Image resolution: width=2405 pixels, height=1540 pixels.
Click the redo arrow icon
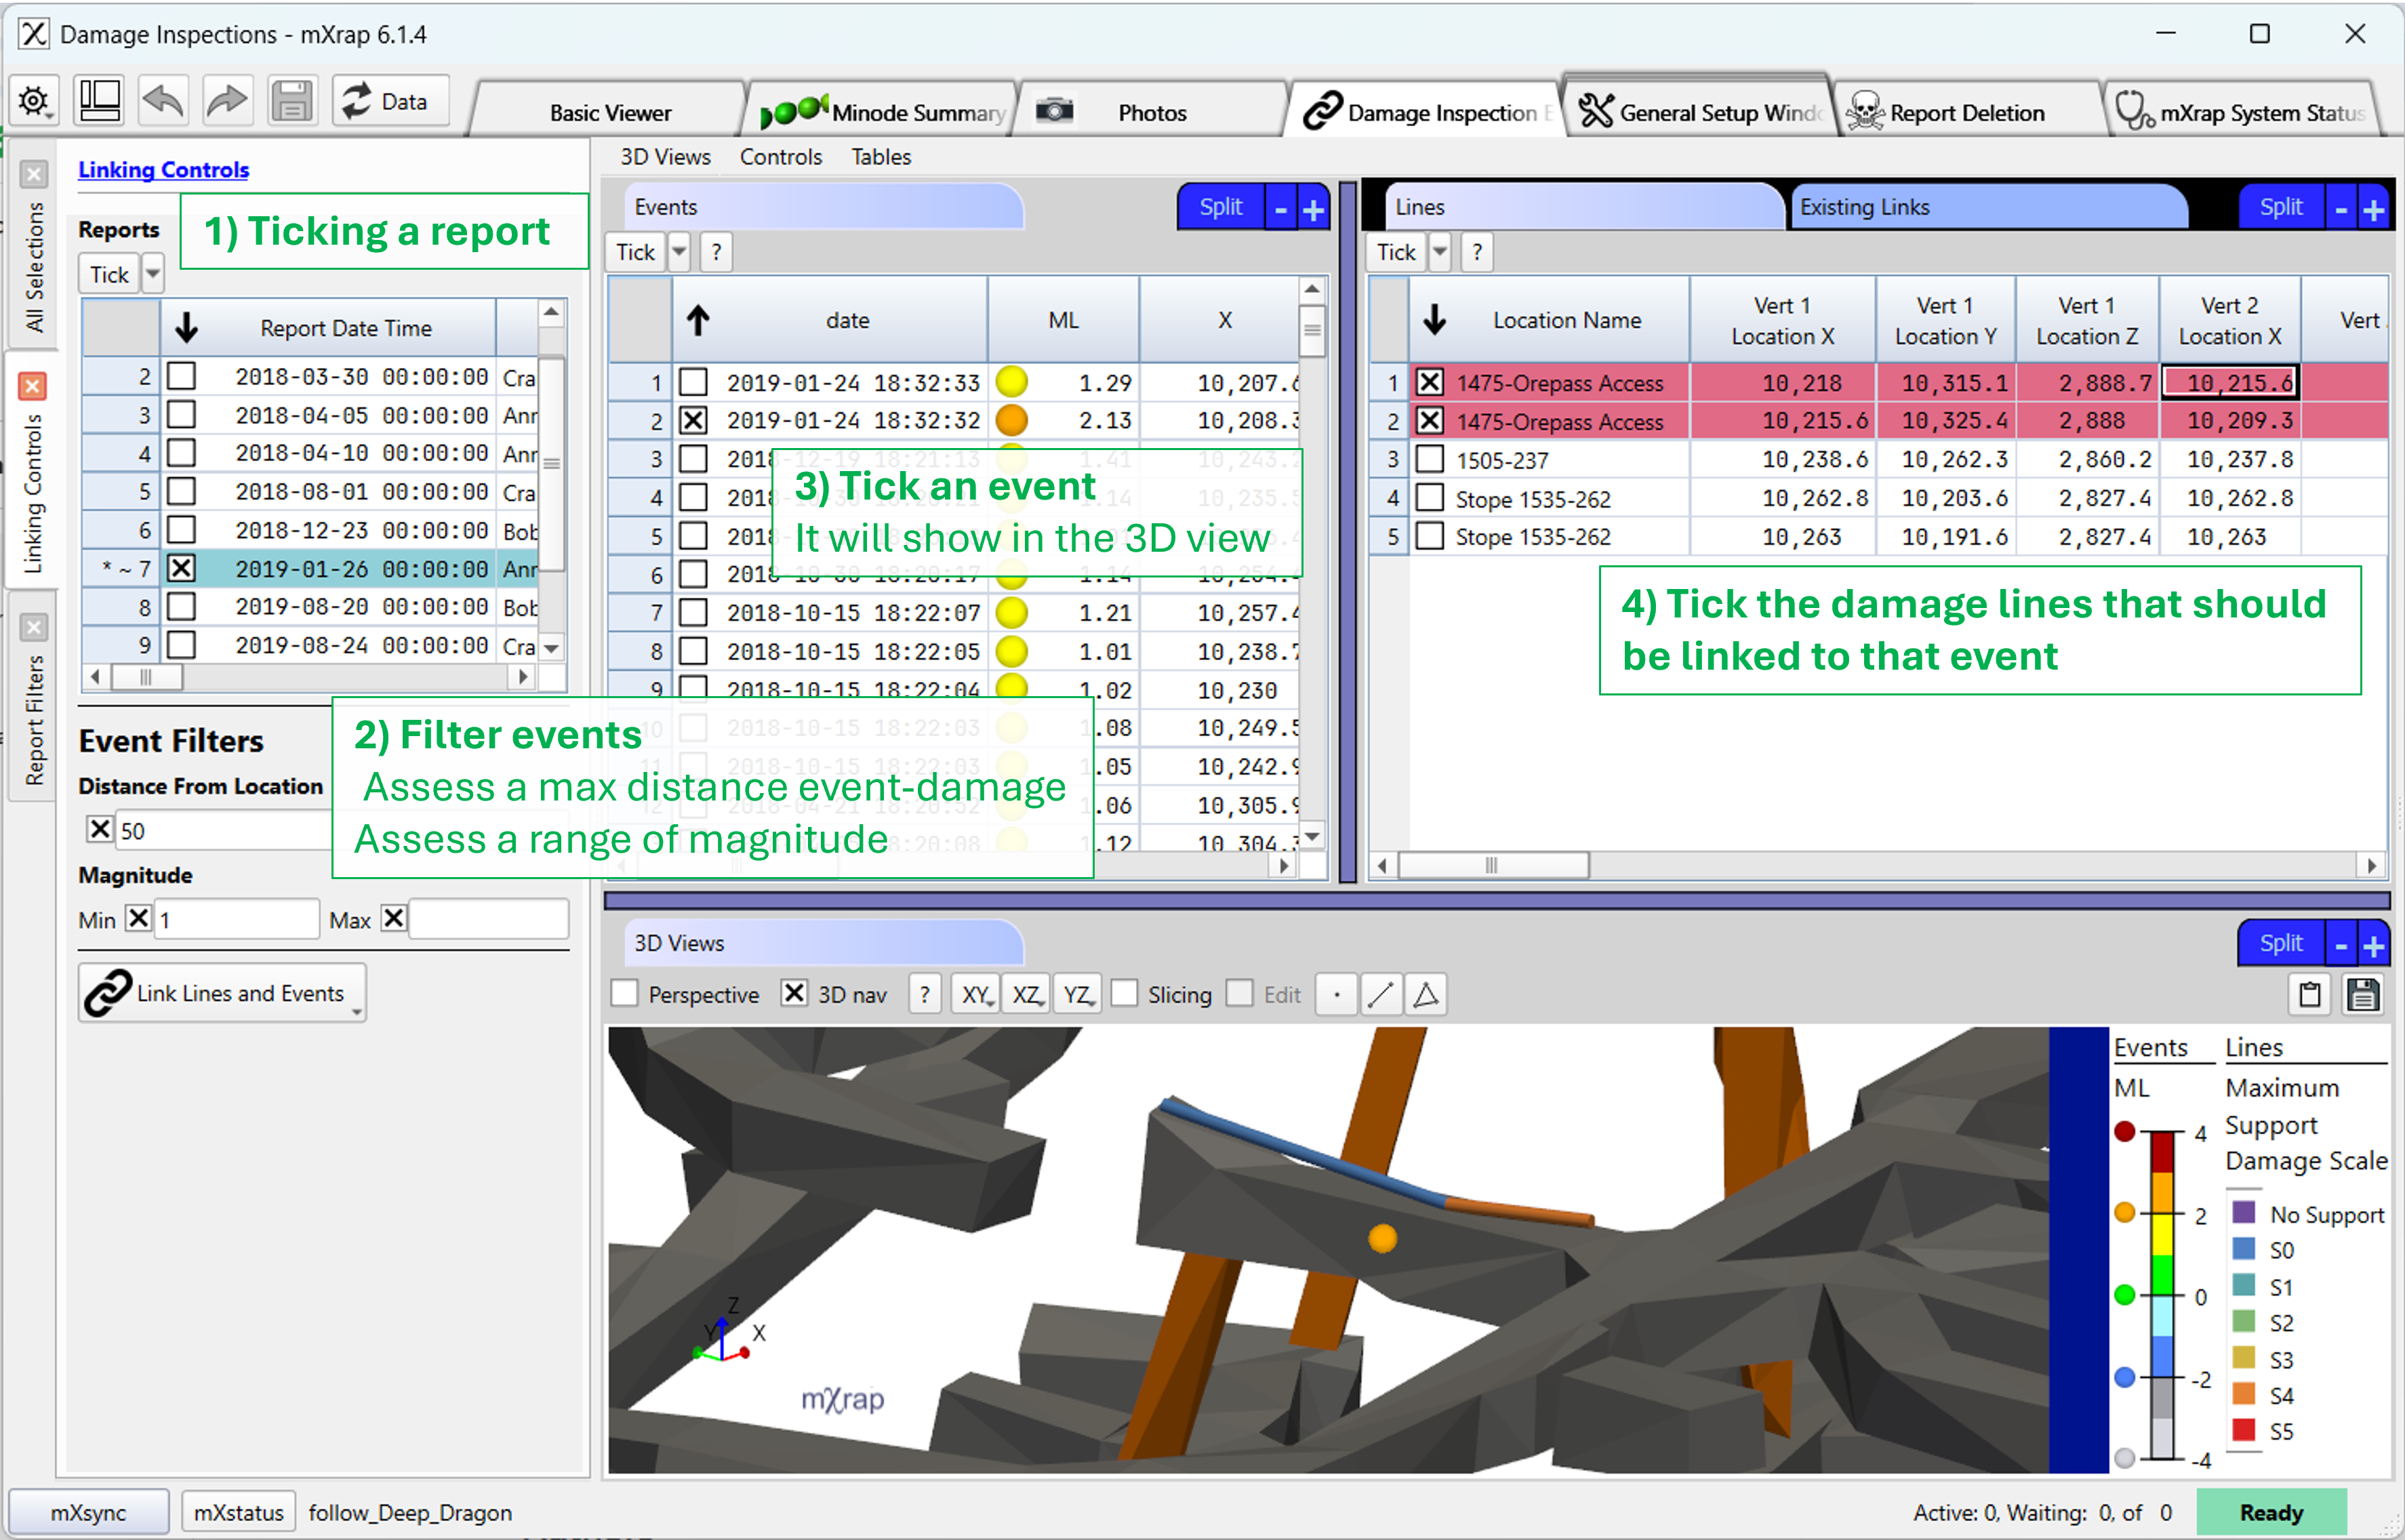(x=227, y=101)
